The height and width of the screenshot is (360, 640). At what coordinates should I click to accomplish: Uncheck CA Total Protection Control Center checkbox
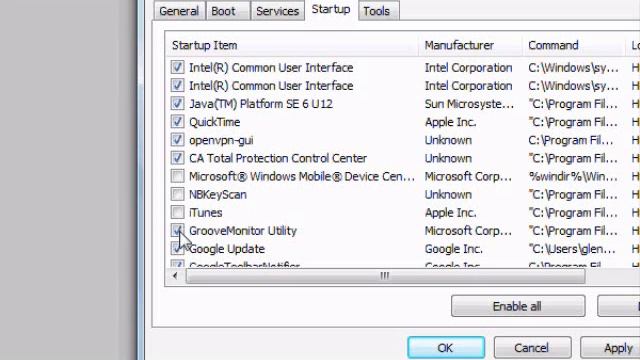click(x=178, y=158)
